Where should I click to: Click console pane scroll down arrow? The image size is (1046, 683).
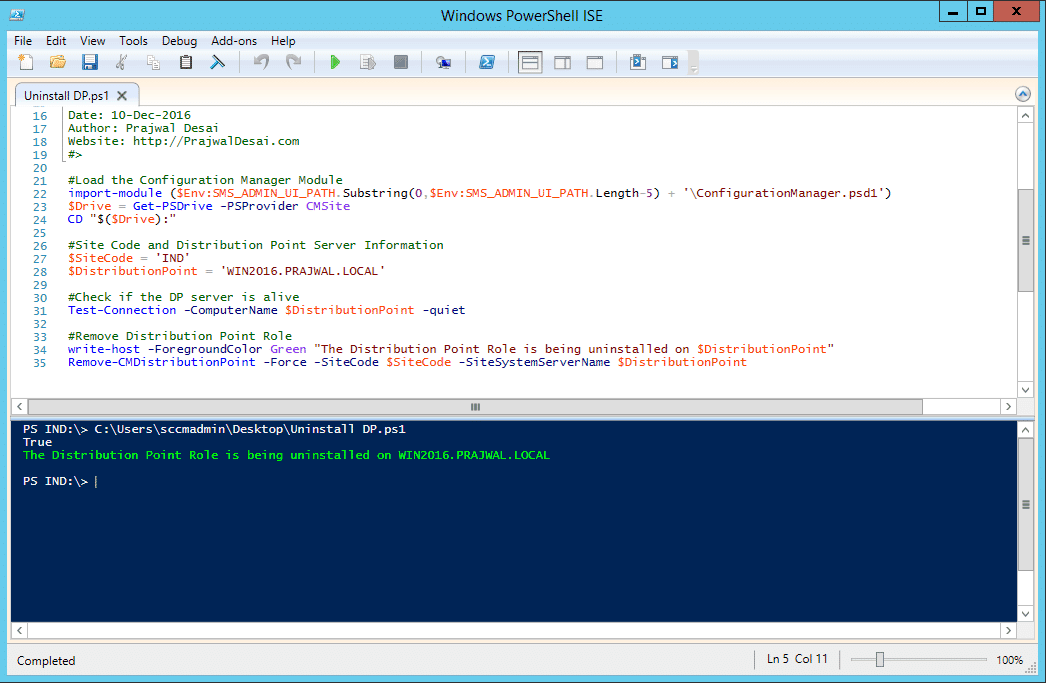click(x=1025, y=614)
